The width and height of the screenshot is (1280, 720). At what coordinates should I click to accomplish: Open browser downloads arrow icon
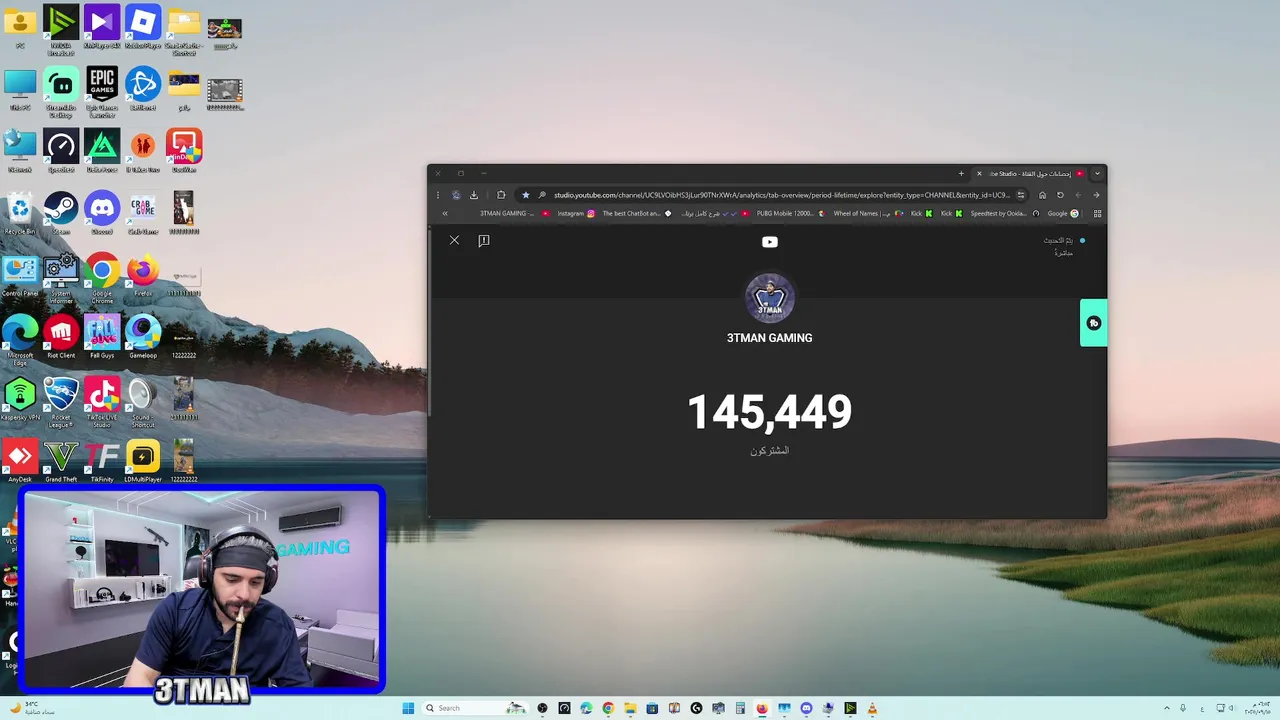point(474,195)
